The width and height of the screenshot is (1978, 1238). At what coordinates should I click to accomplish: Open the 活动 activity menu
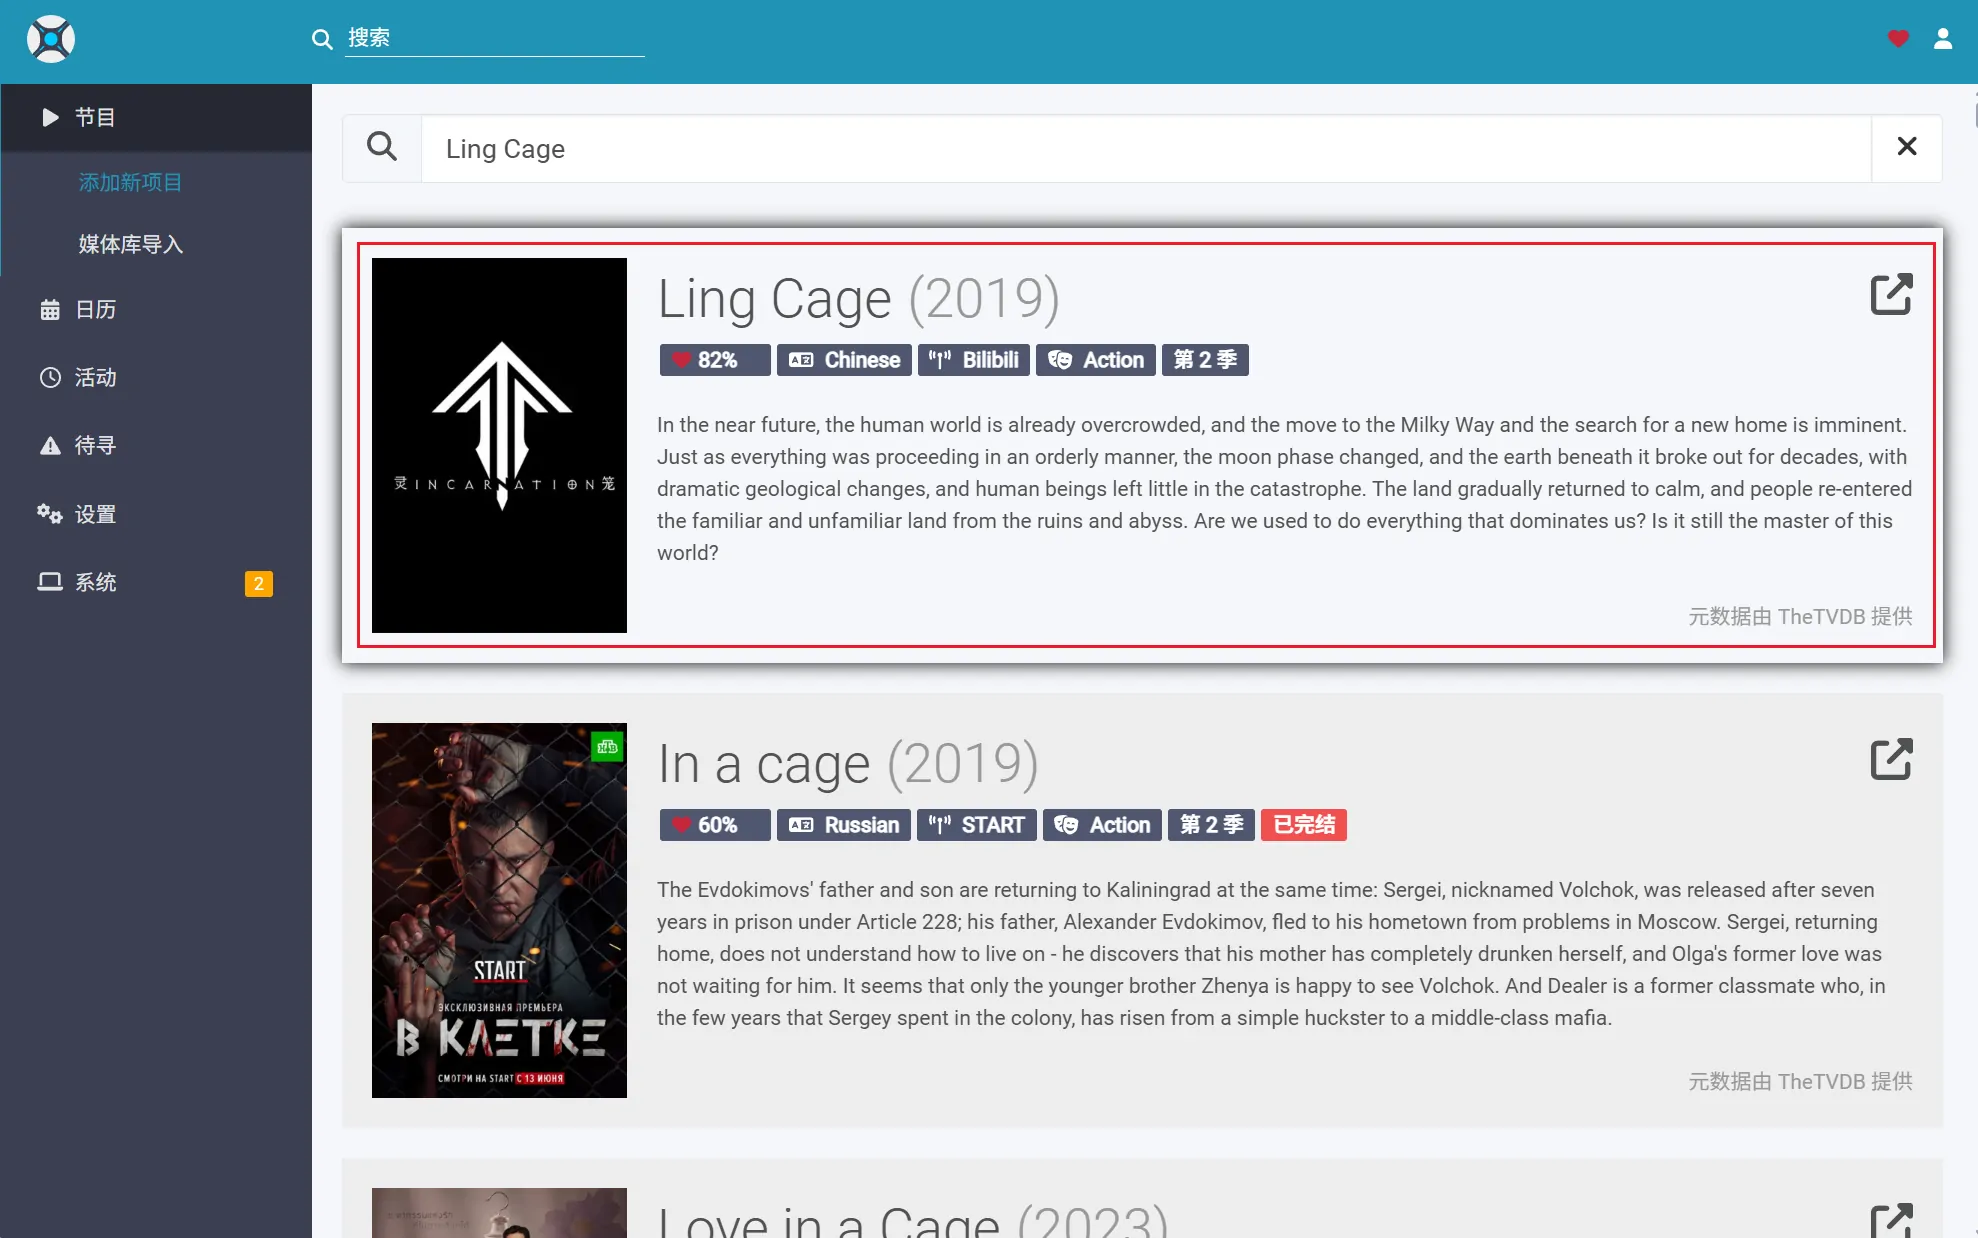pos(95,378)
